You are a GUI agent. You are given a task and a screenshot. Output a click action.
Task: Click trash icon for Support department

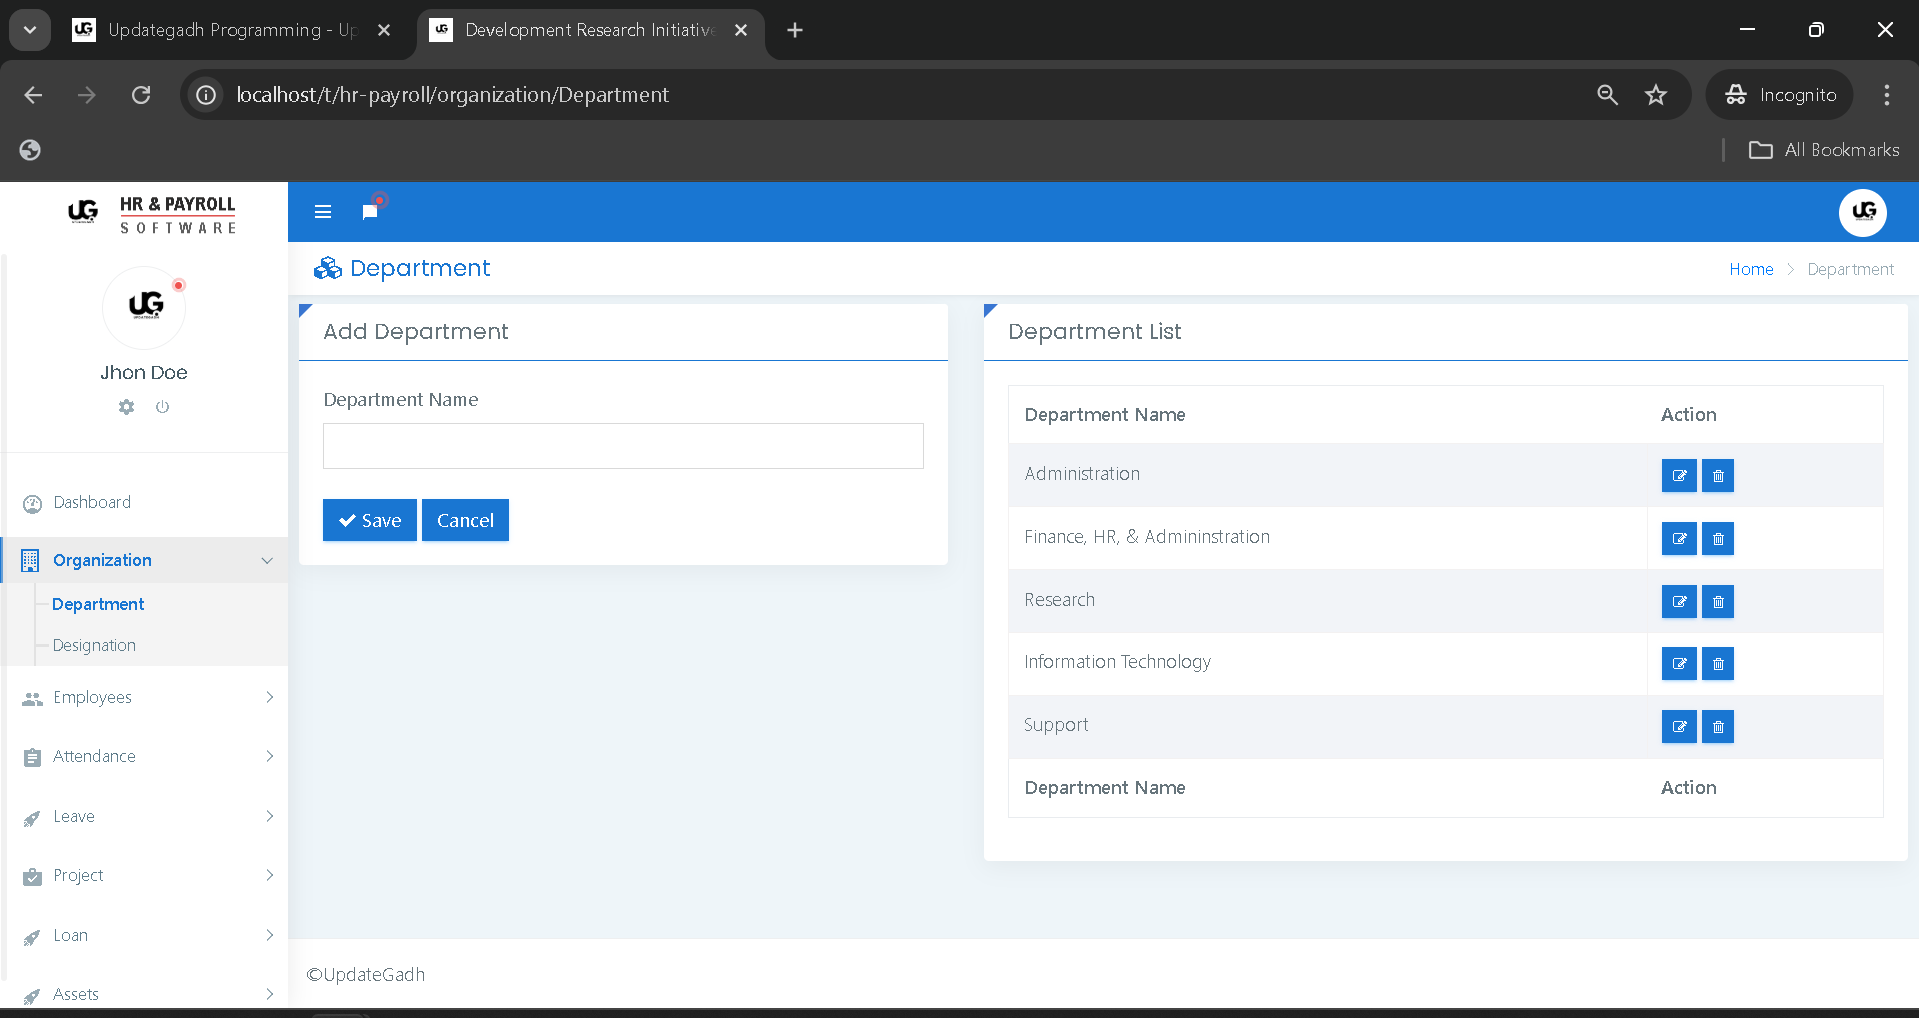click(1717, 727)
